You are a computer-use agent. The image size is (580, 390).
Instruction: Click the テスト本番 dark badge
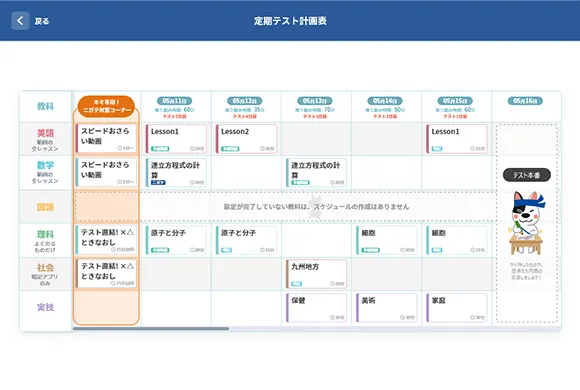(x=526, y=175)
